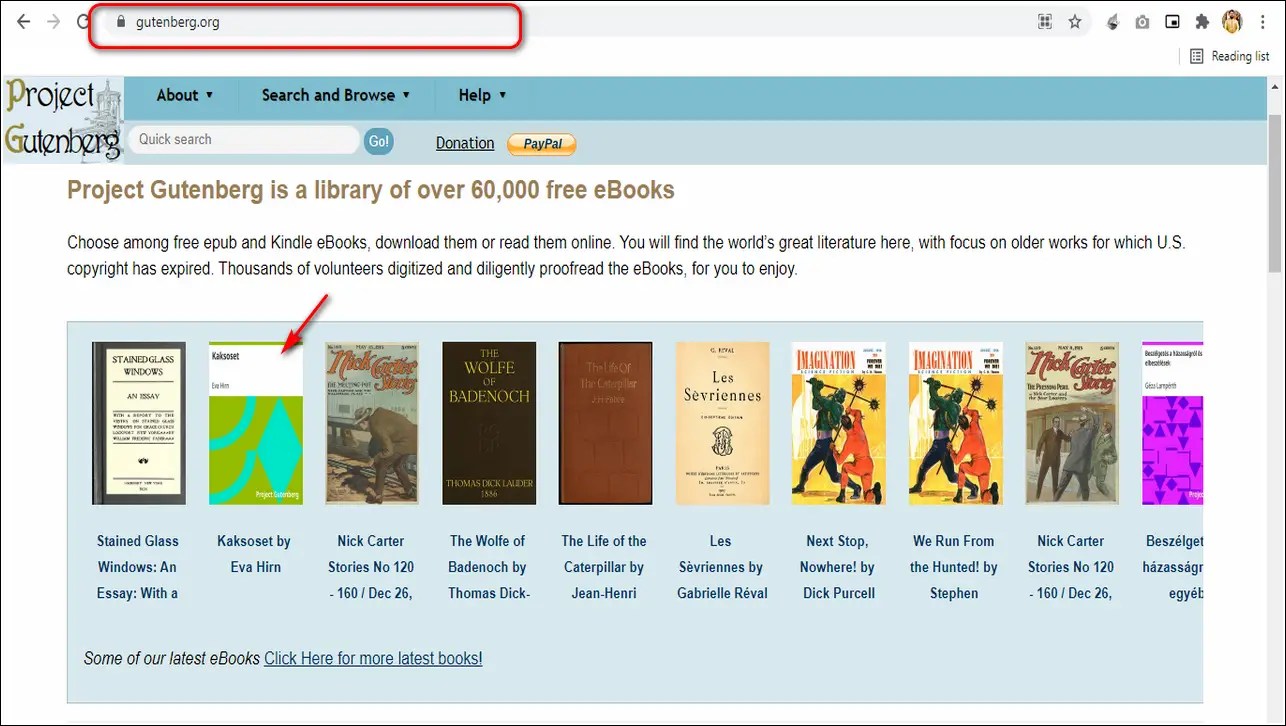1286x726 pixels.
Task: Click Next Stop, Nowhere! title link
Action: point(838,567)
